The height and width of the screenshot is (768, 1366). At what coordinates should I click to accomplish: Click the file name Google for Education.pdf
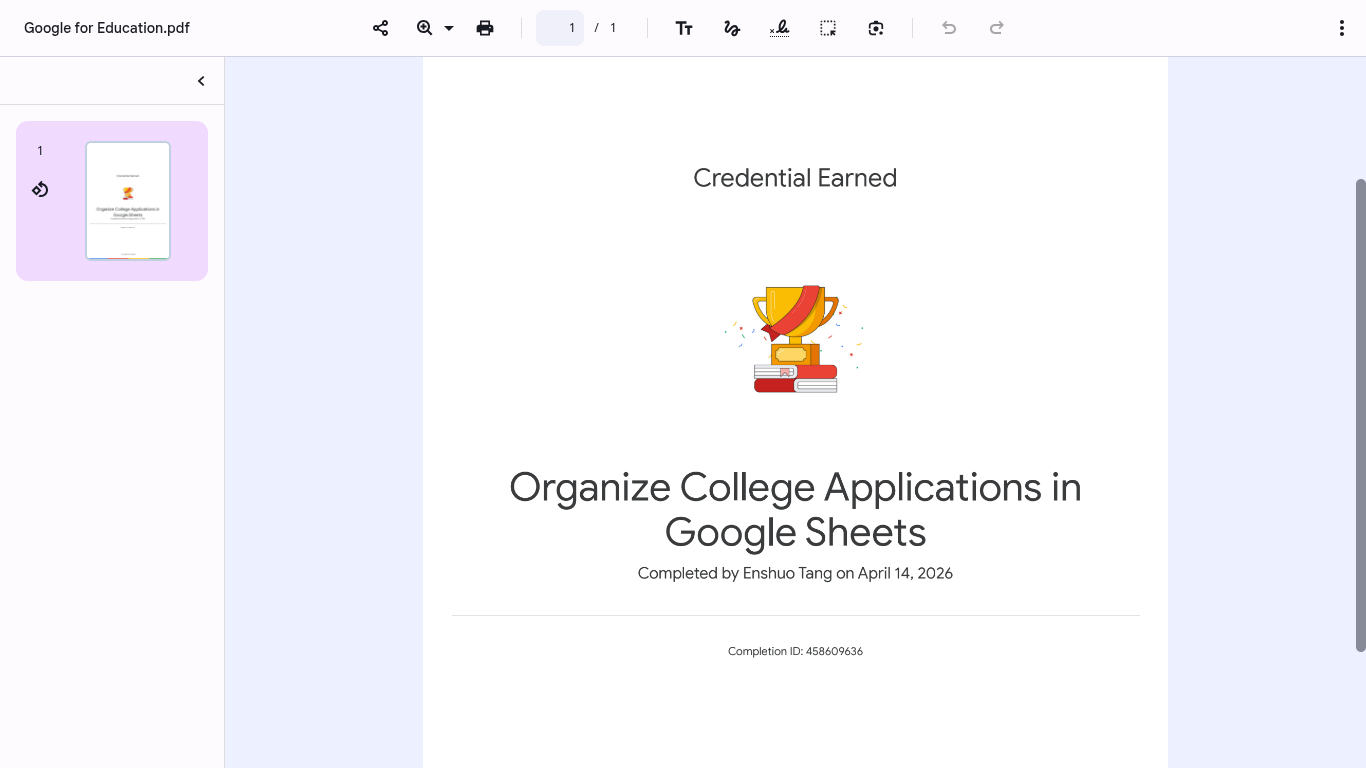pos(107,28)
